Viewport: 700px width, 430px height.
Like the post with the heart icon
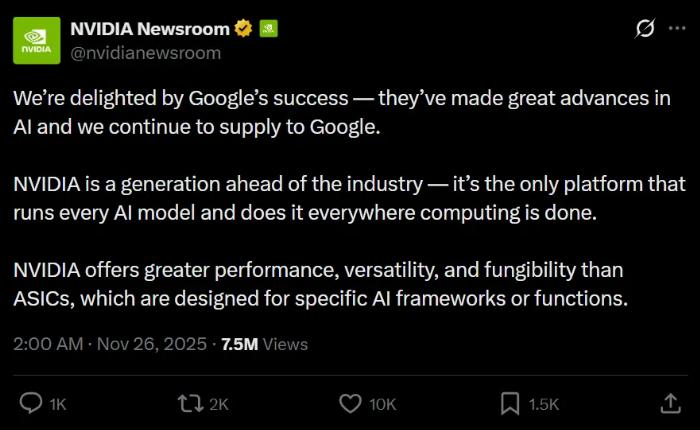350,403
